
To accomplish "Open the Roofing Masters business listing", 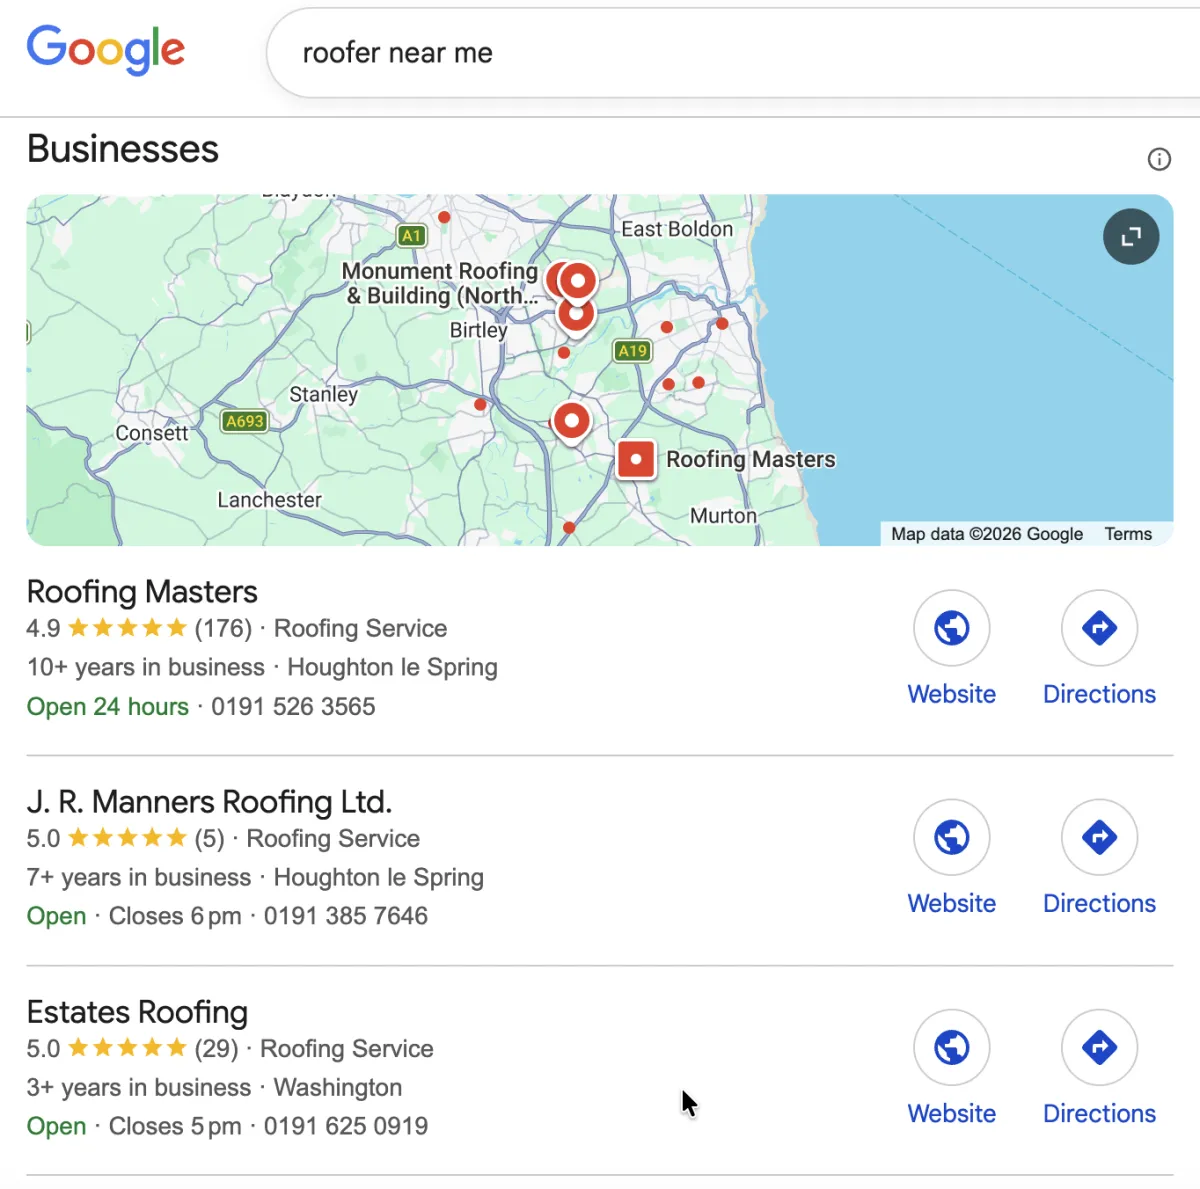I will coord(141,591).
